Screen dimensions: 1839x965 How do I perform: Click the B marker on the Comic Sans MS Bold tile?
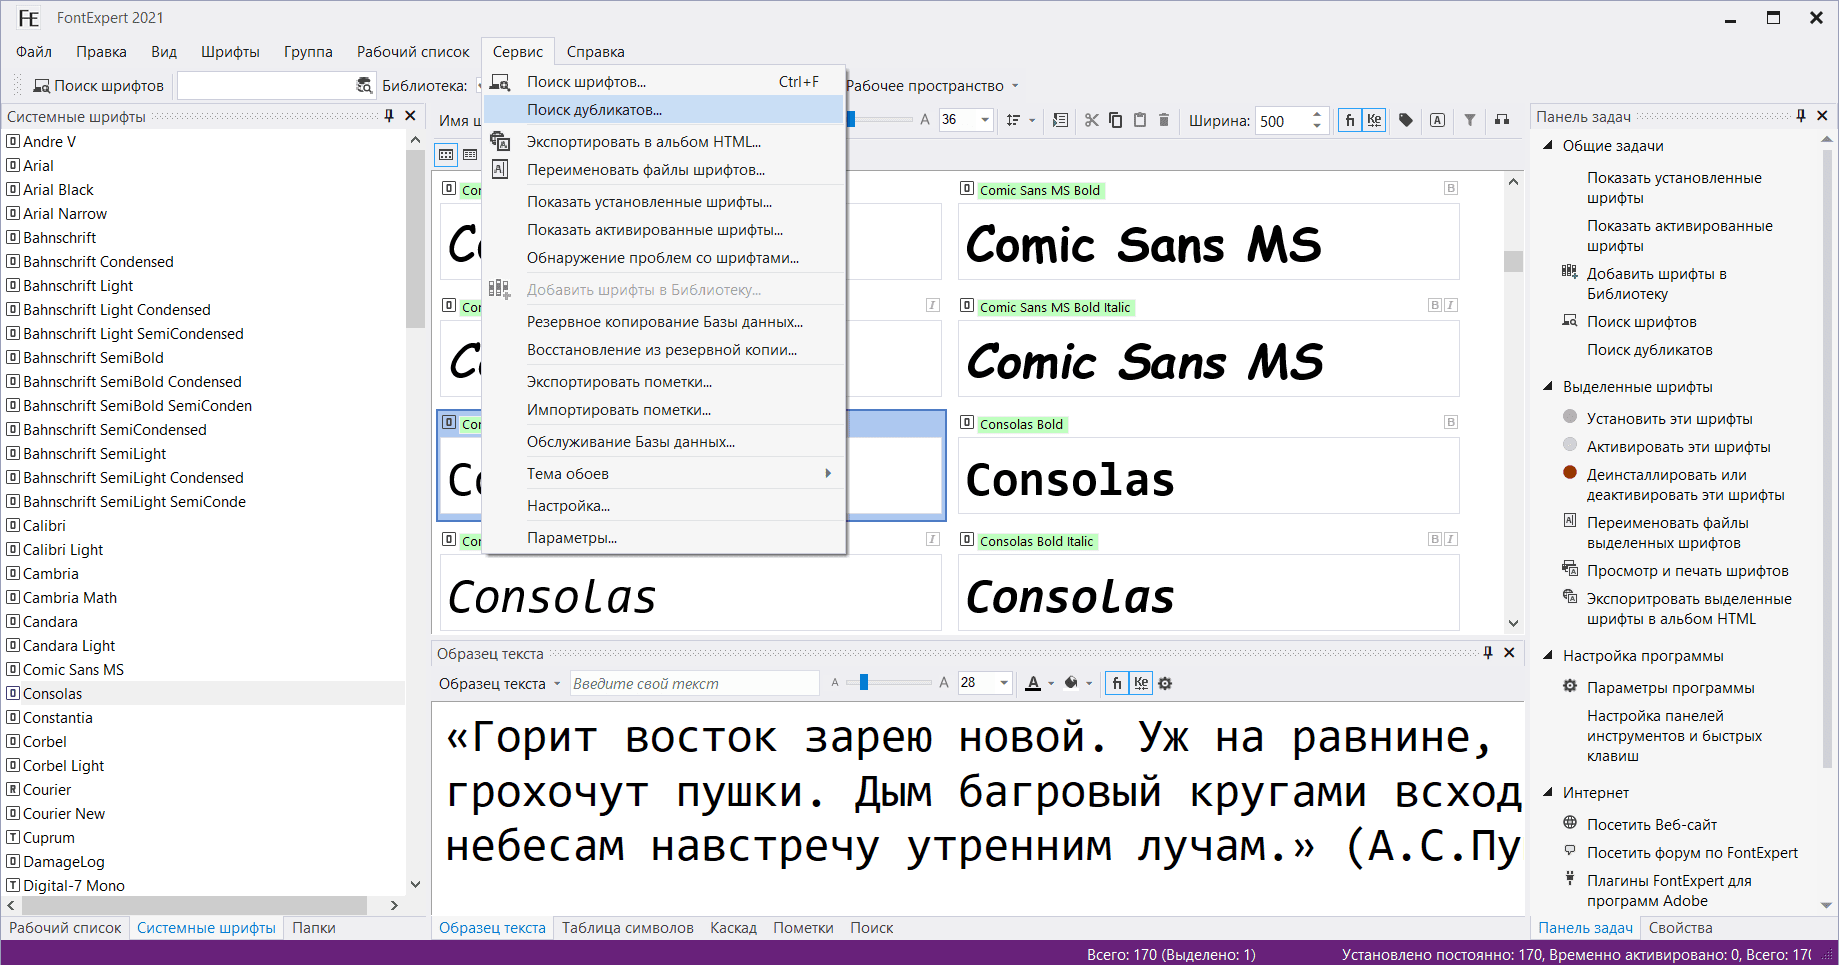(1451, 188)
